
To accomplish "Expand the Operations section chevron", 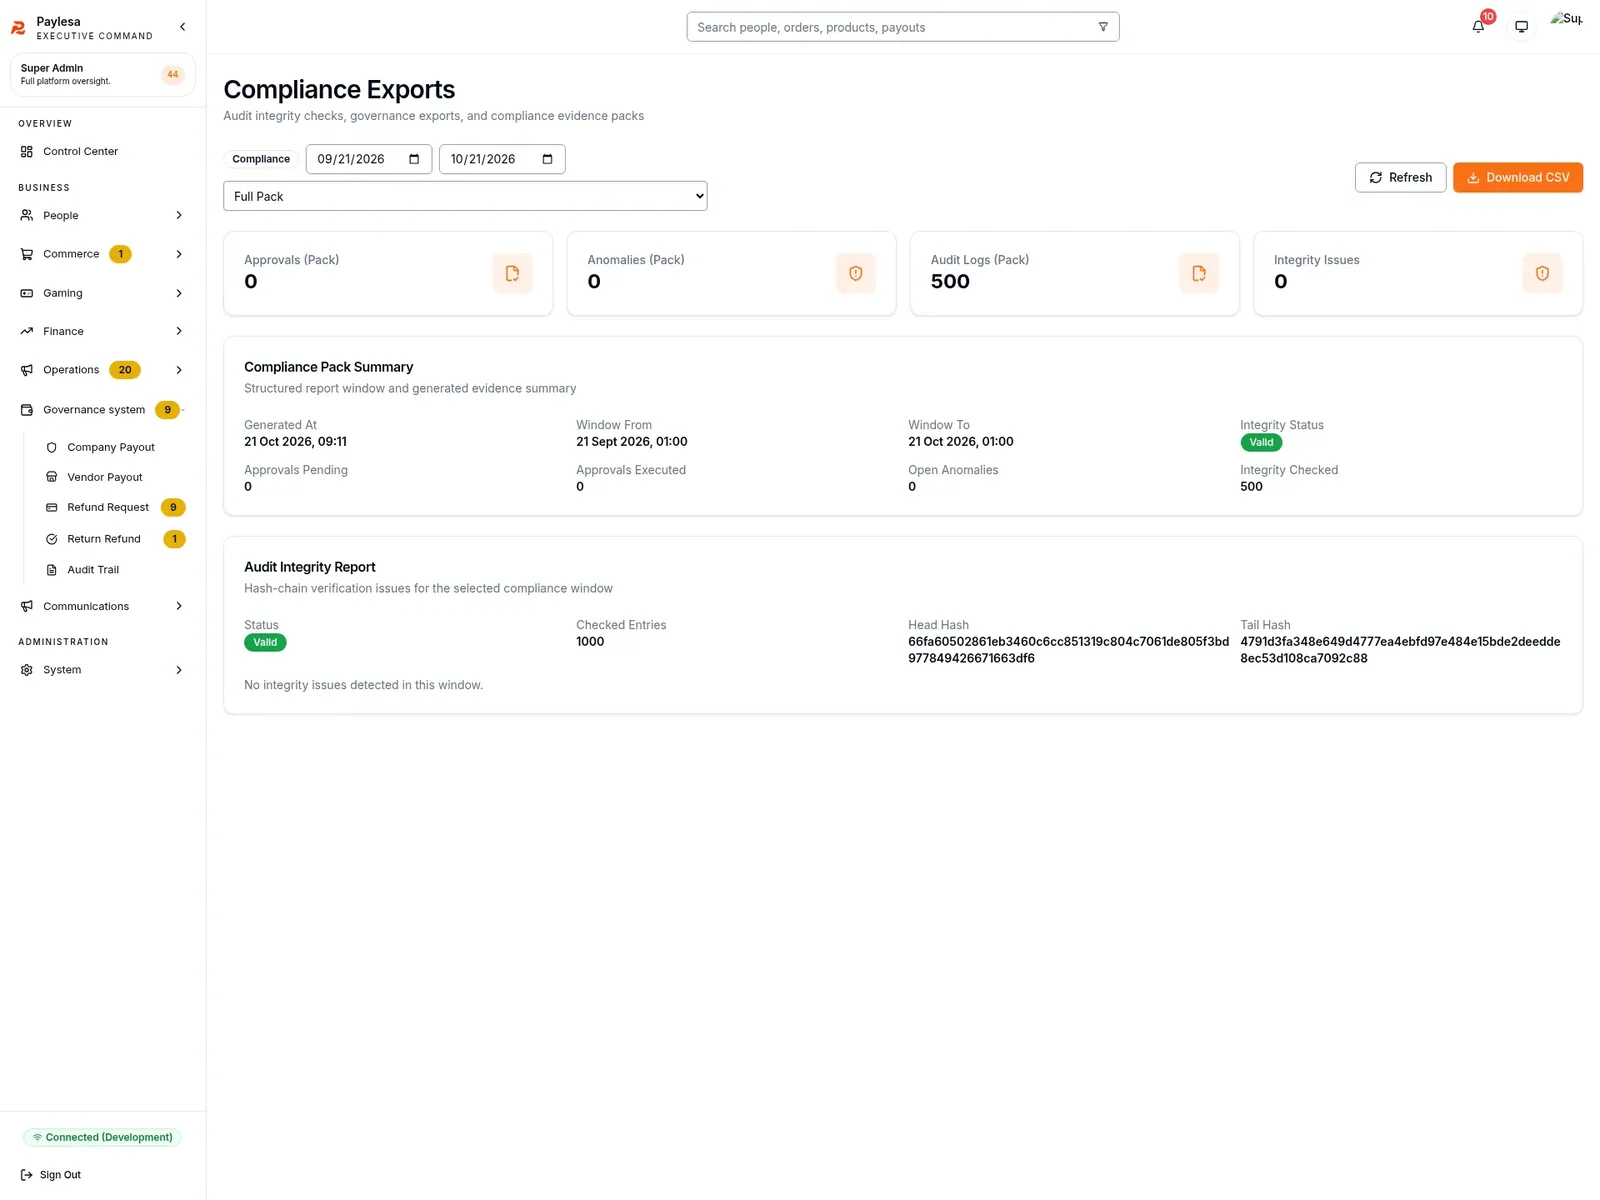I will point(179,370).
